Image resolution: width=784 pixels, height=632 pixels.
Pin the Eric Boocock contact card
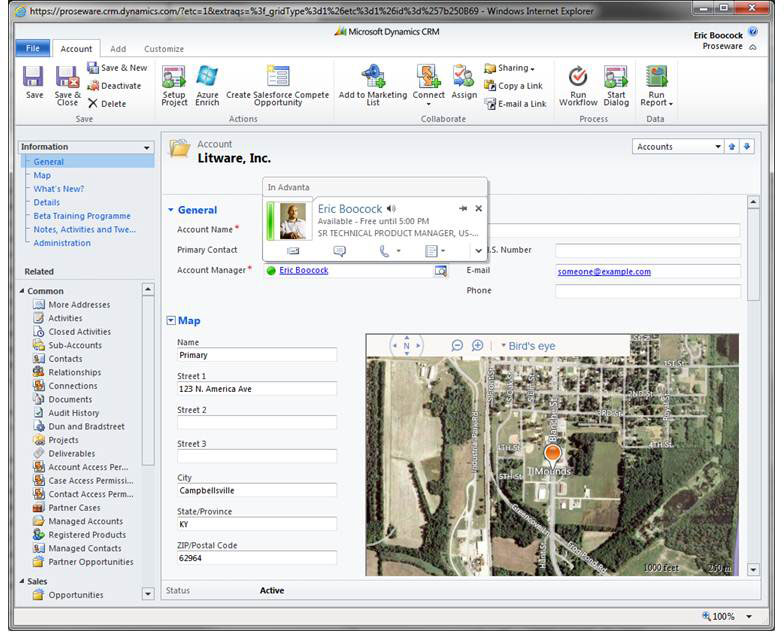pos(463,208)
